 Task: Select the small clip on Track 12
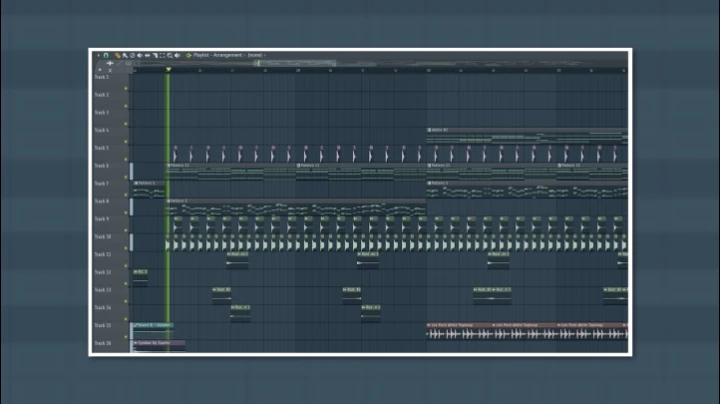(x=141, y=277)
